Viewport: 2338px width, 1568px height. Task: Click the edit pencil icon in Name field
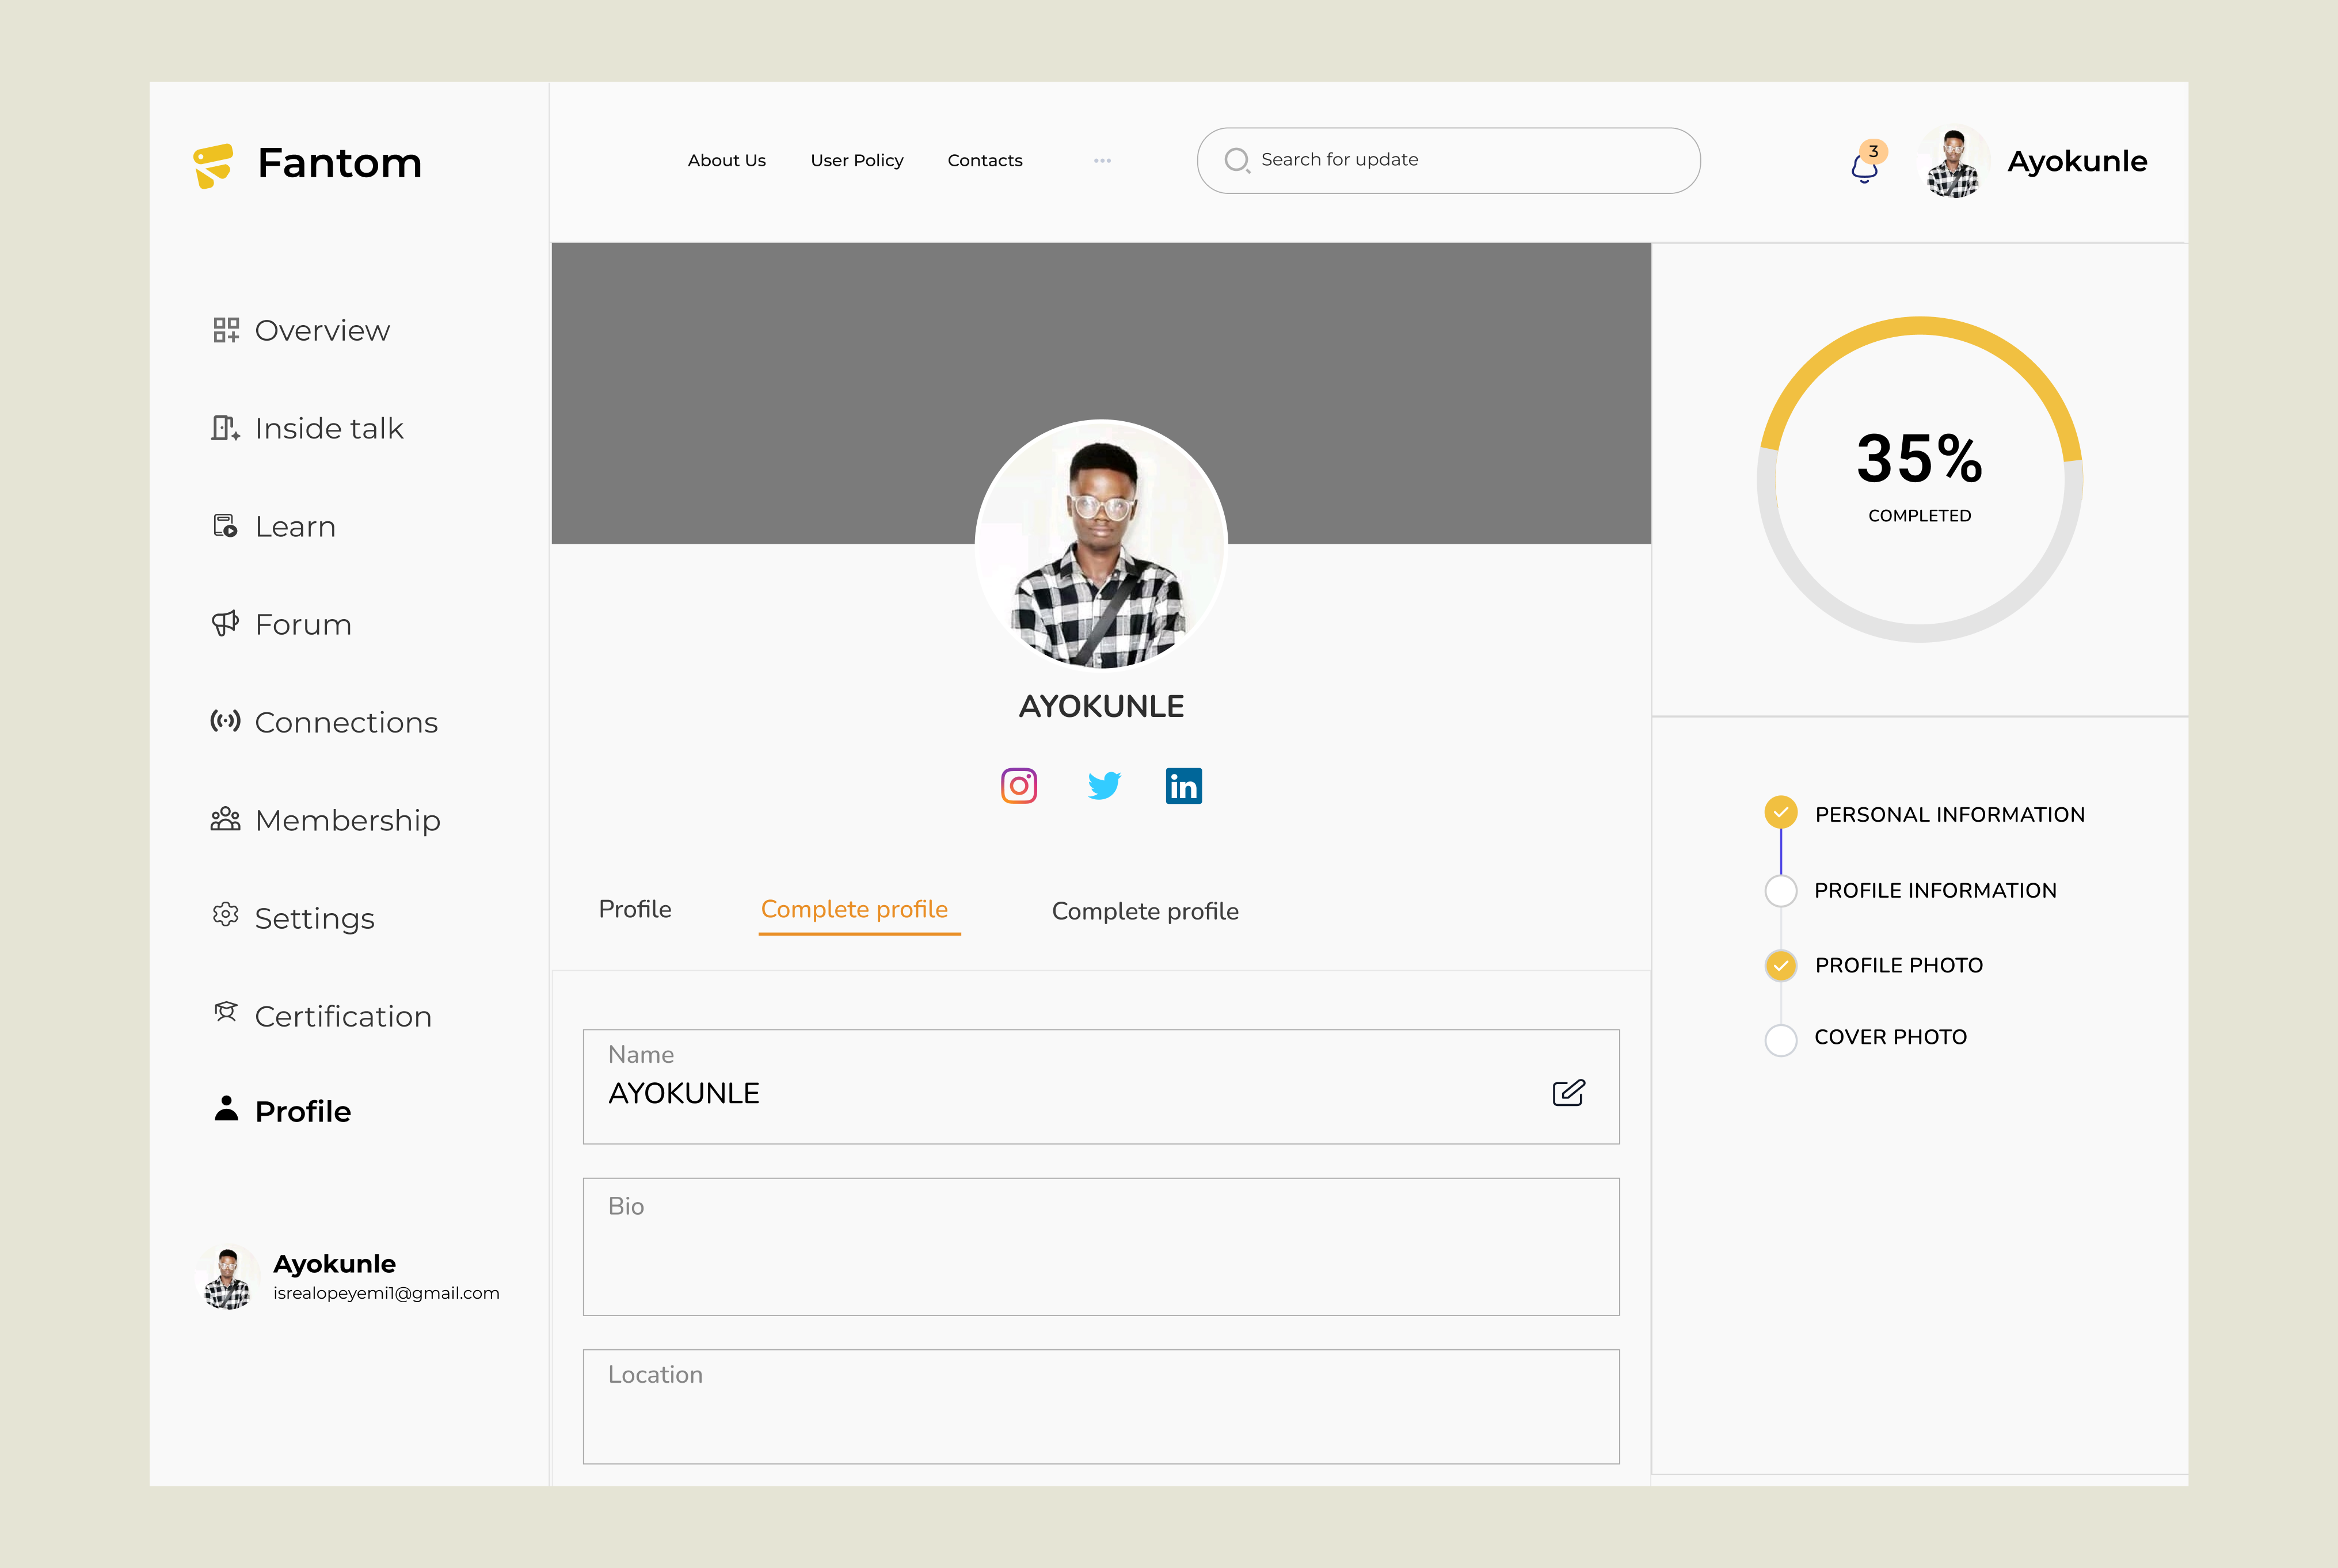point(1568,1093)
